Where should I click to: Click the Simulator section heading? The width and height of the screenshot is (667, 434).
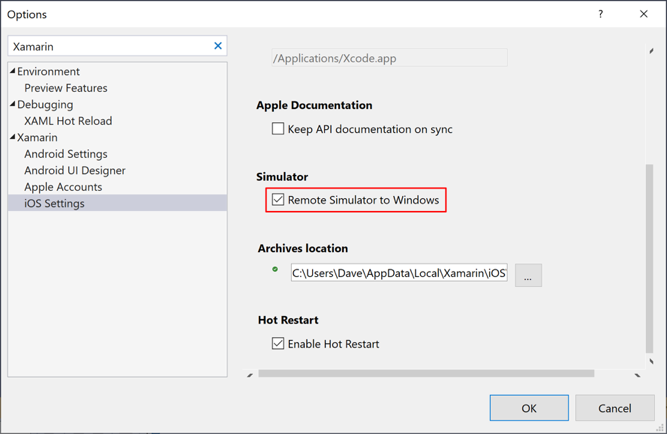pyautogui.click(x=282, y=177)
